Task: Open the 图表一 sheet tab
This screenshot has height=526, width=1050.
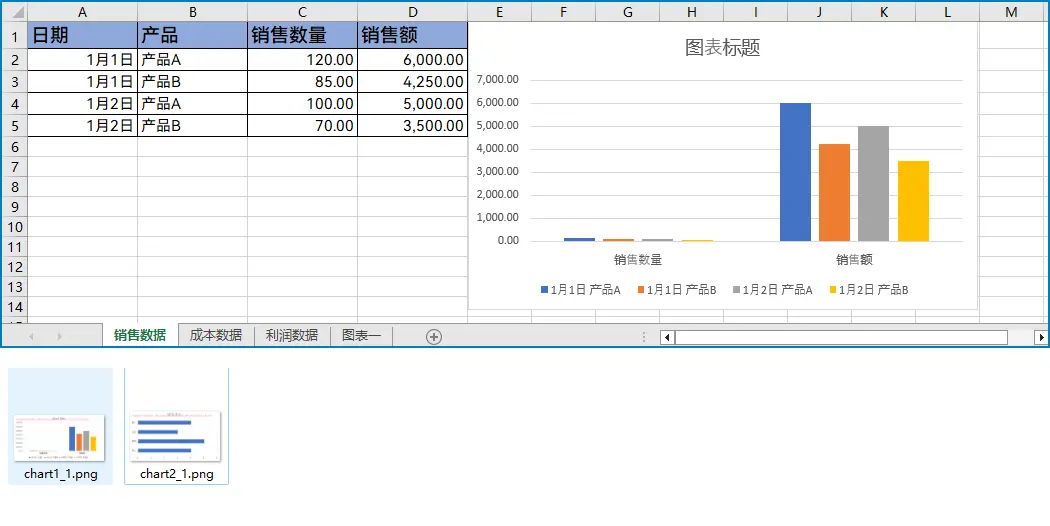Action: point(362,335)
